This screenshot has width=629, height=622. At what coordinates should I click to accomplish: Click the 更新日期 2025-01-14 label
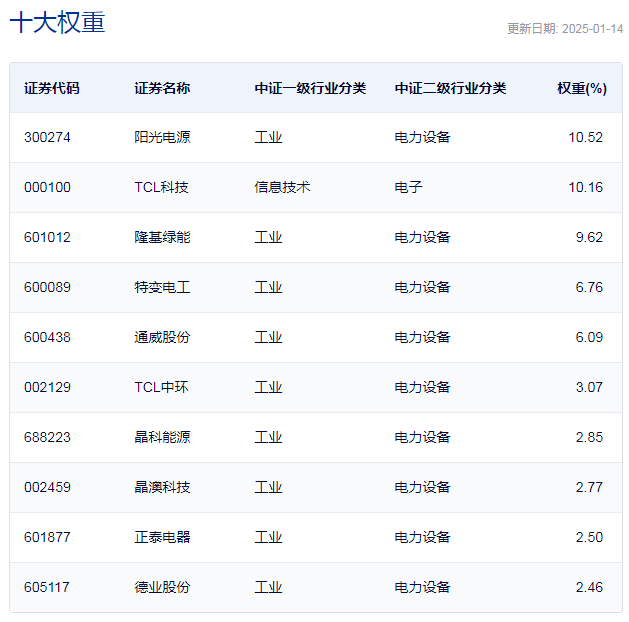coord(565,29)
